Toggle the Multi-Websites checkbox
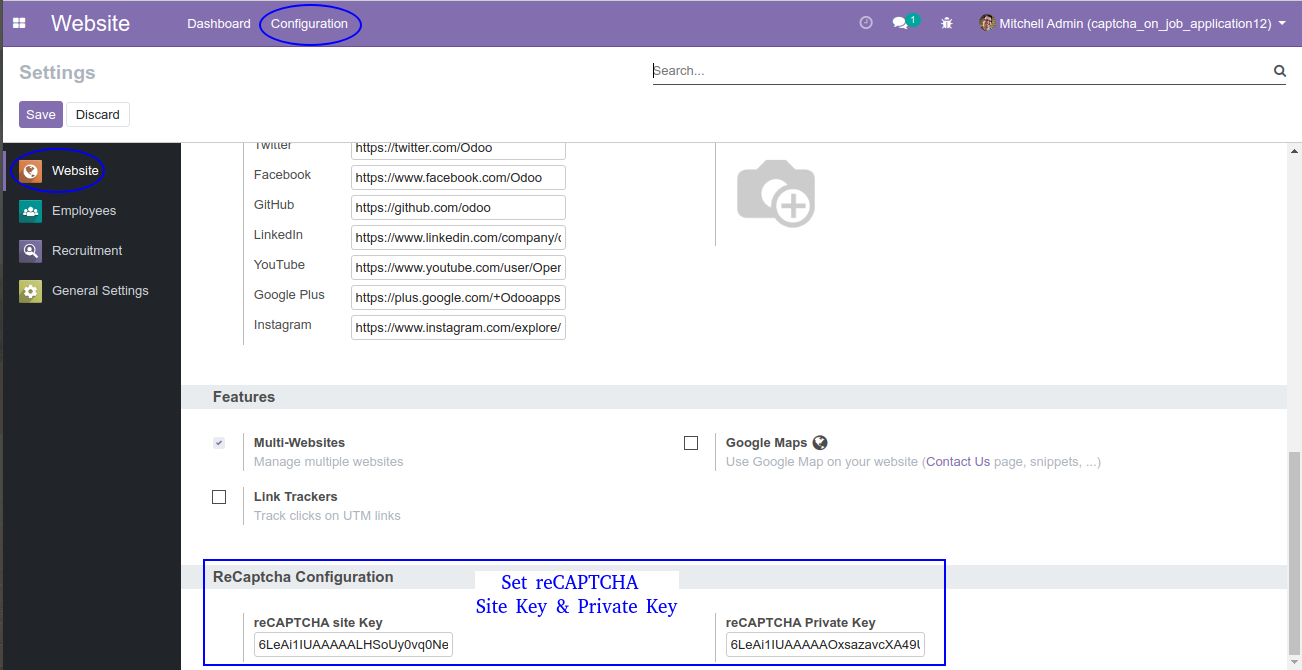1302x670 pixels. click(x=219, y=443)
